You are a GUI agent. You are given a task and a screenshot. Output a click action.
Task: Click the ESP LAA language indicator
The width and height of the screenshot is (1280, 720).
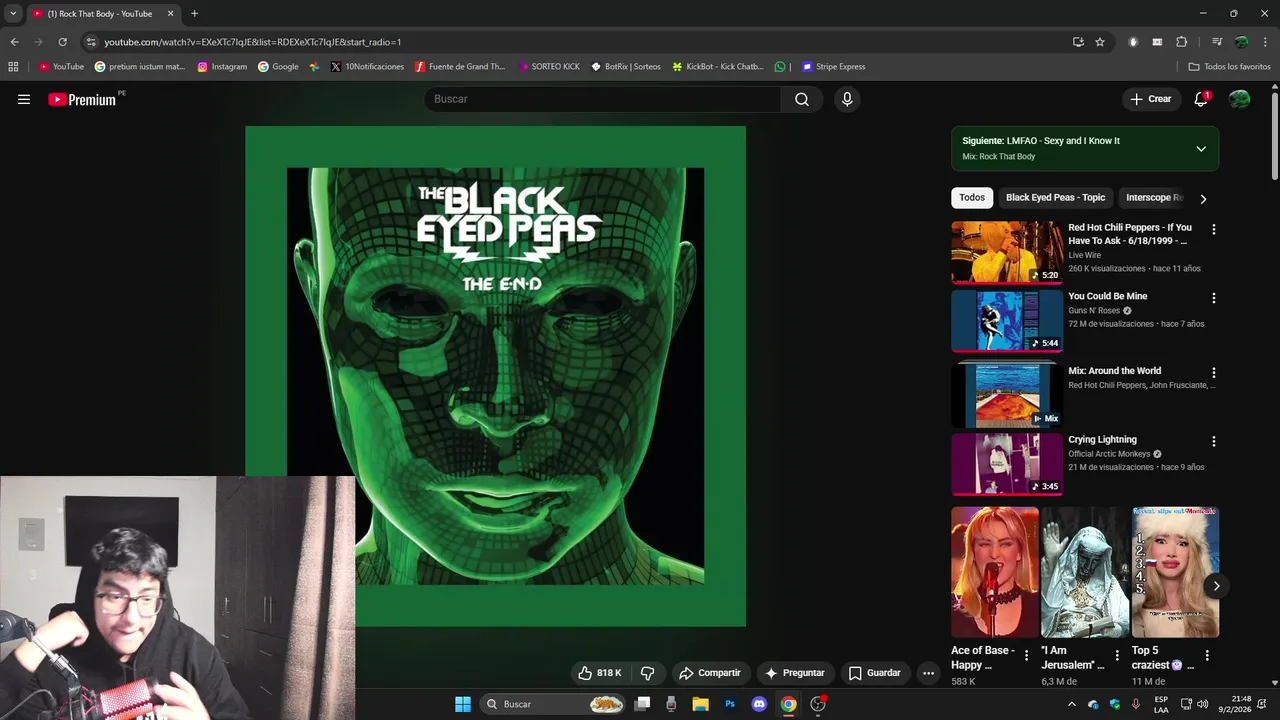point(1161,704)
